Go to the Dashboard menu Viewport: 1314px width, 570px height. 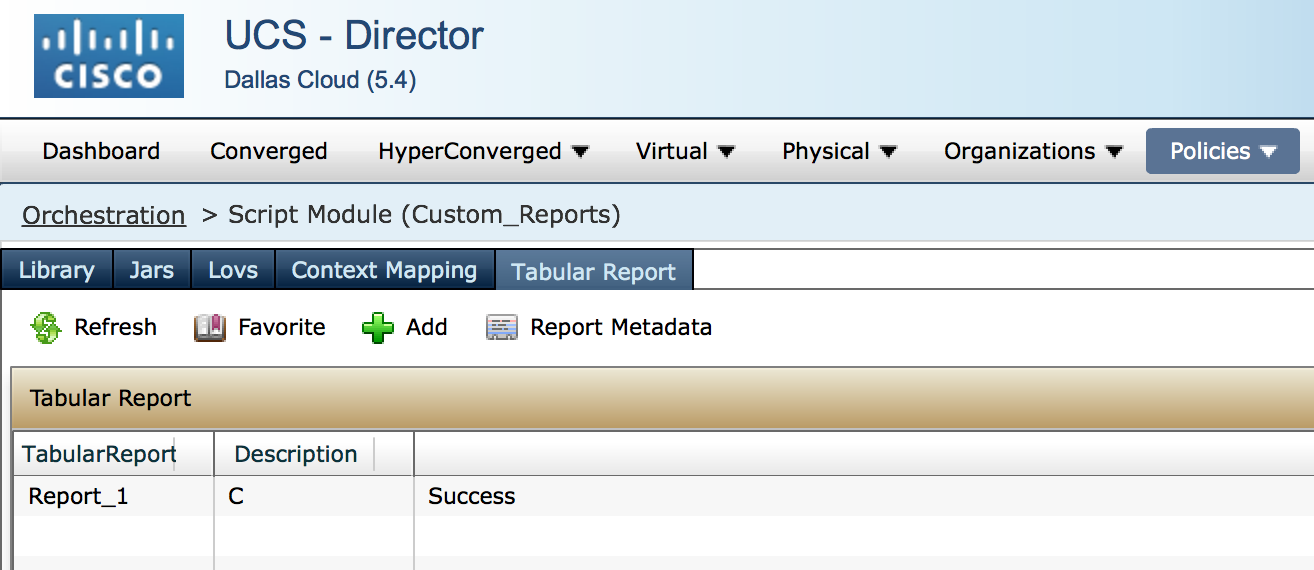click(101, 151)
